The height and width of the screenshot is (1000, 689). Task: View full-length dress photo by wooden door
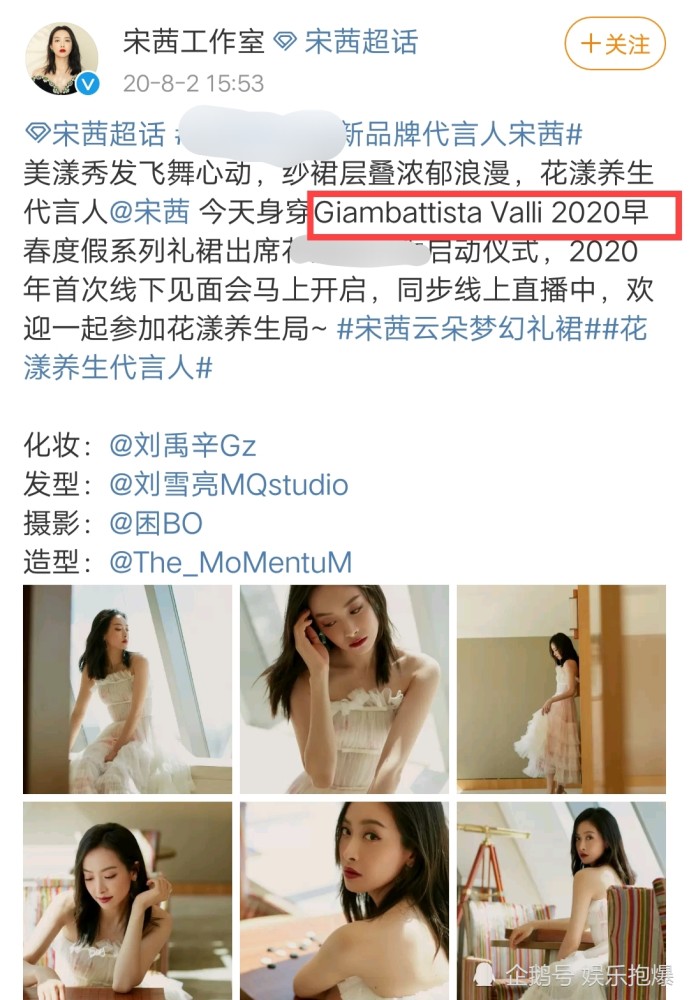tap(561, 689)
